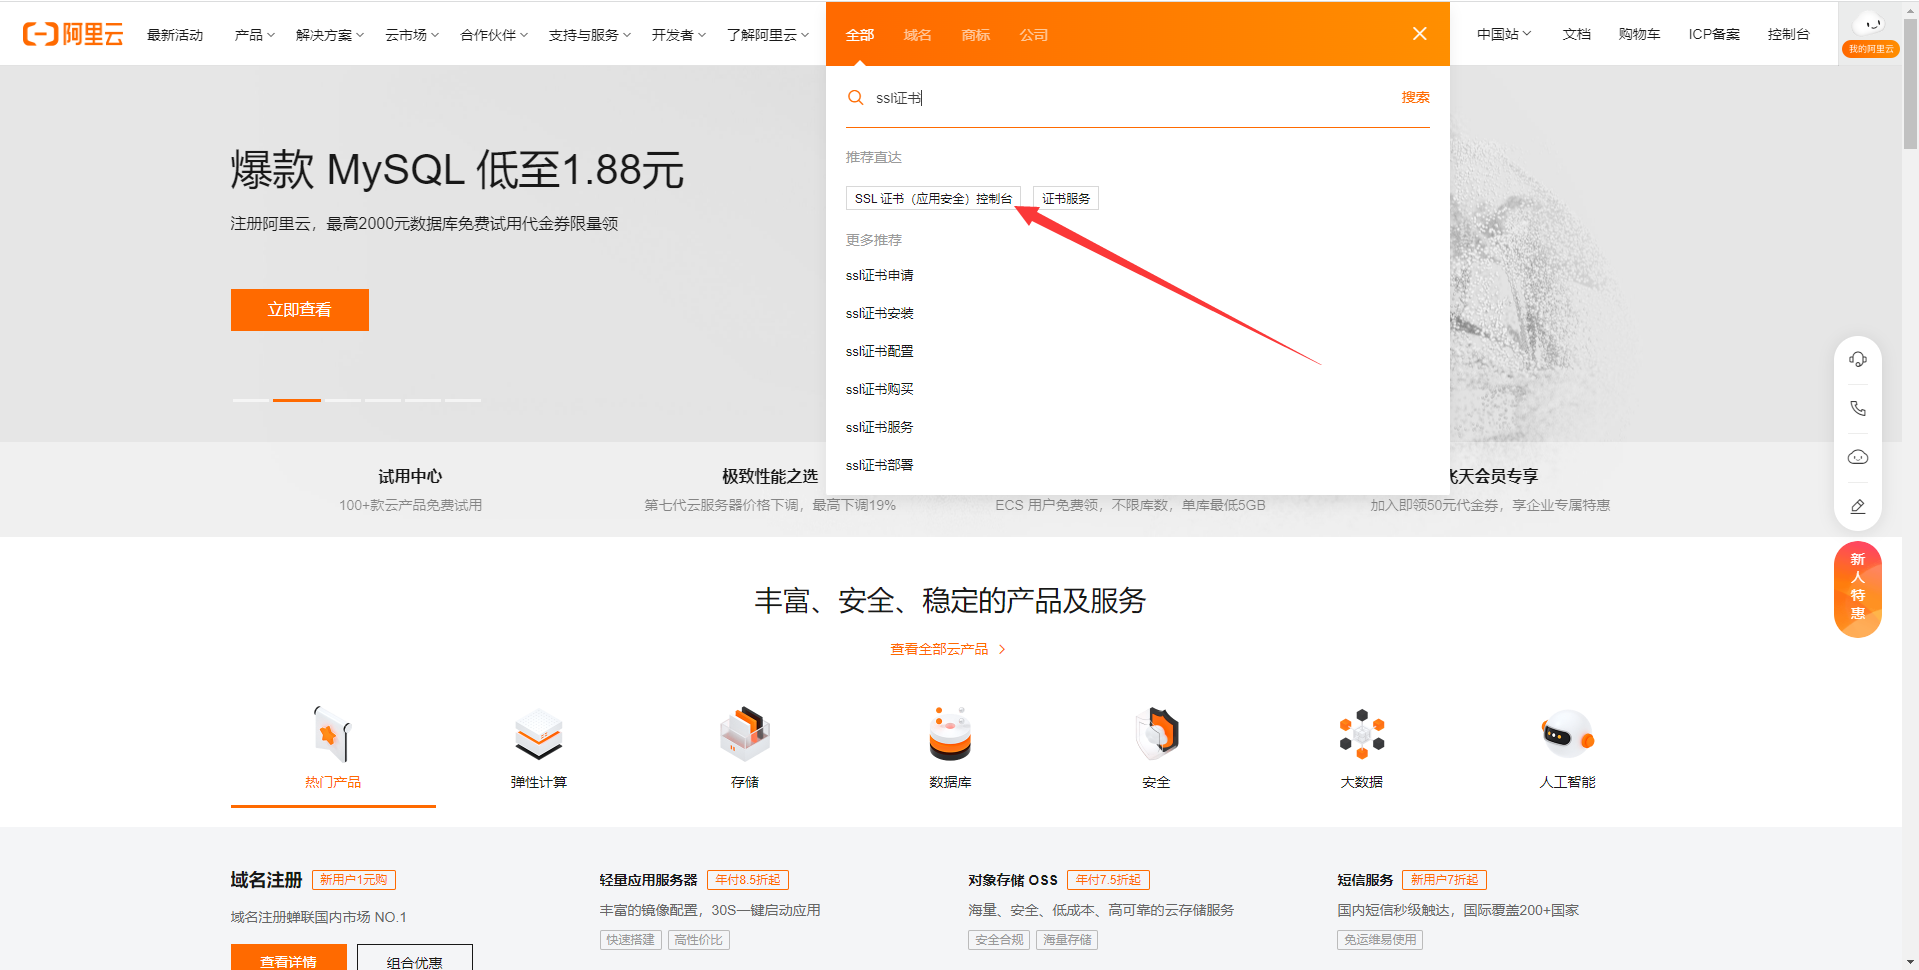Expand the 开发者 dropdown menu
The height and width of the screenshot is (970, 1919).
click(679, 34)
